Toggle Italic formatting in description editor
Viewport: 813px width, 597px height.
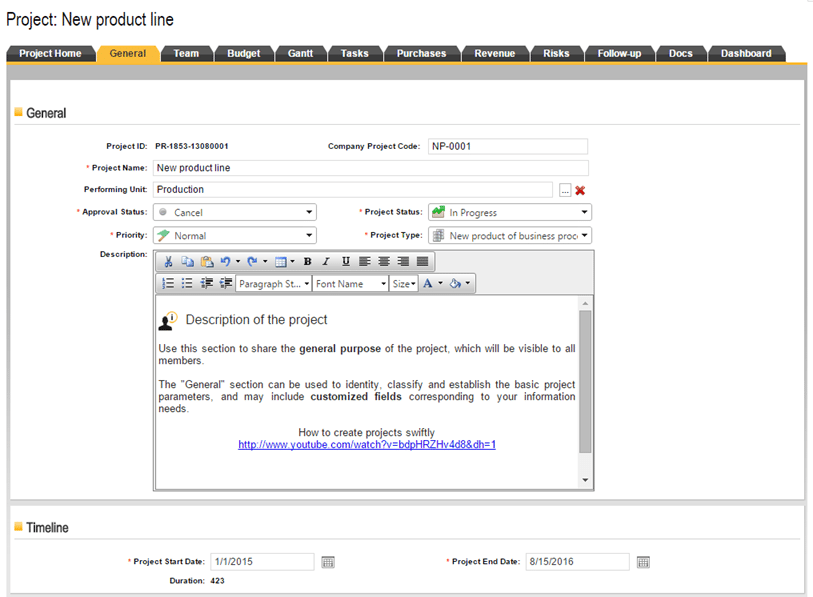pyautogui.click(x=326, y=262)
